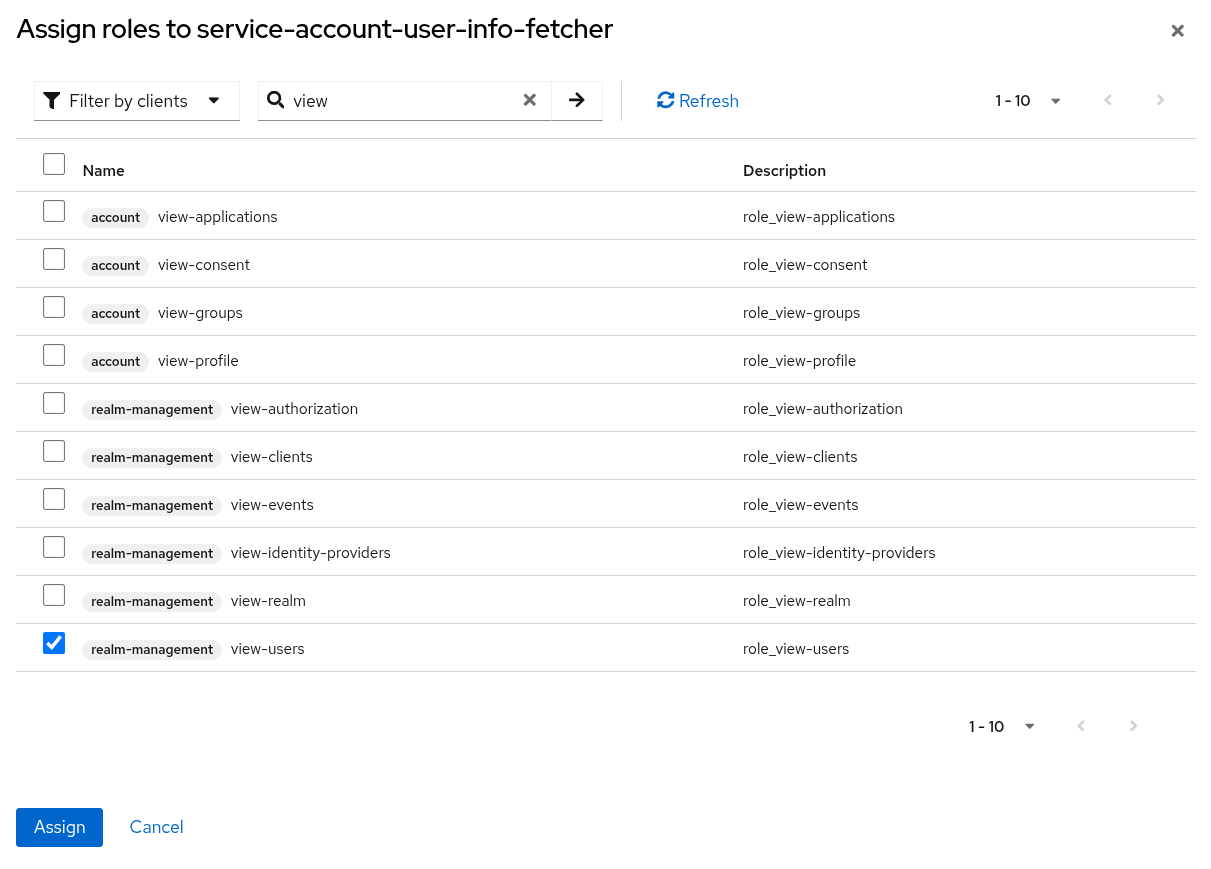
Task: Select the view-realm role checkbox
Action: [x=54, y=595]
